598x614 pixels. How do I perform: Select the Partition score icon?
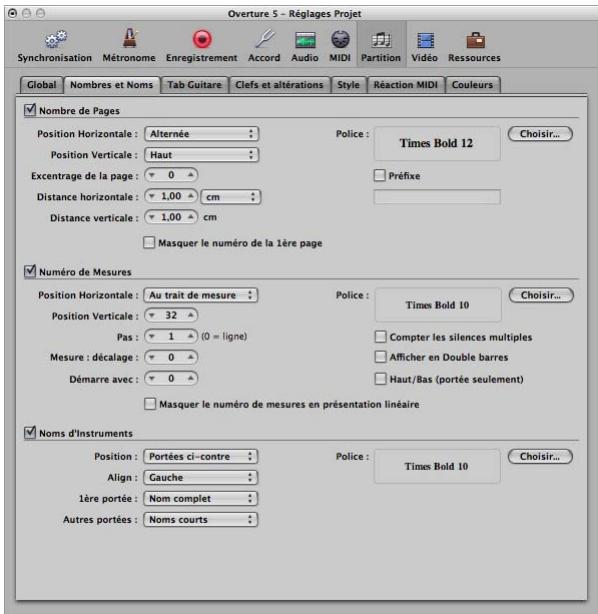point(381,40)
